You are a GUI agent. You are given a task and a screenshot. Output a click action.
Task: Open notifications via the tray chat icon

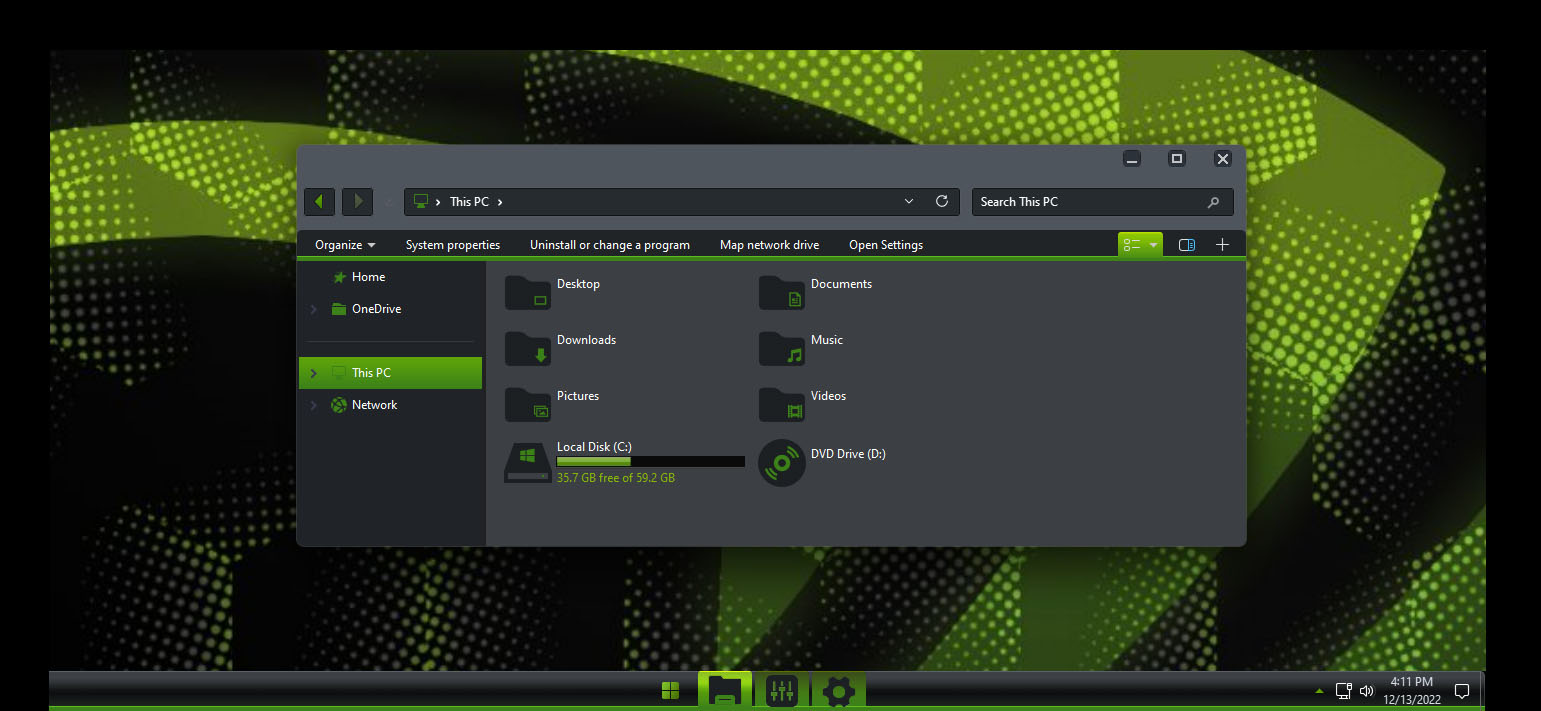pos(1461,690)
